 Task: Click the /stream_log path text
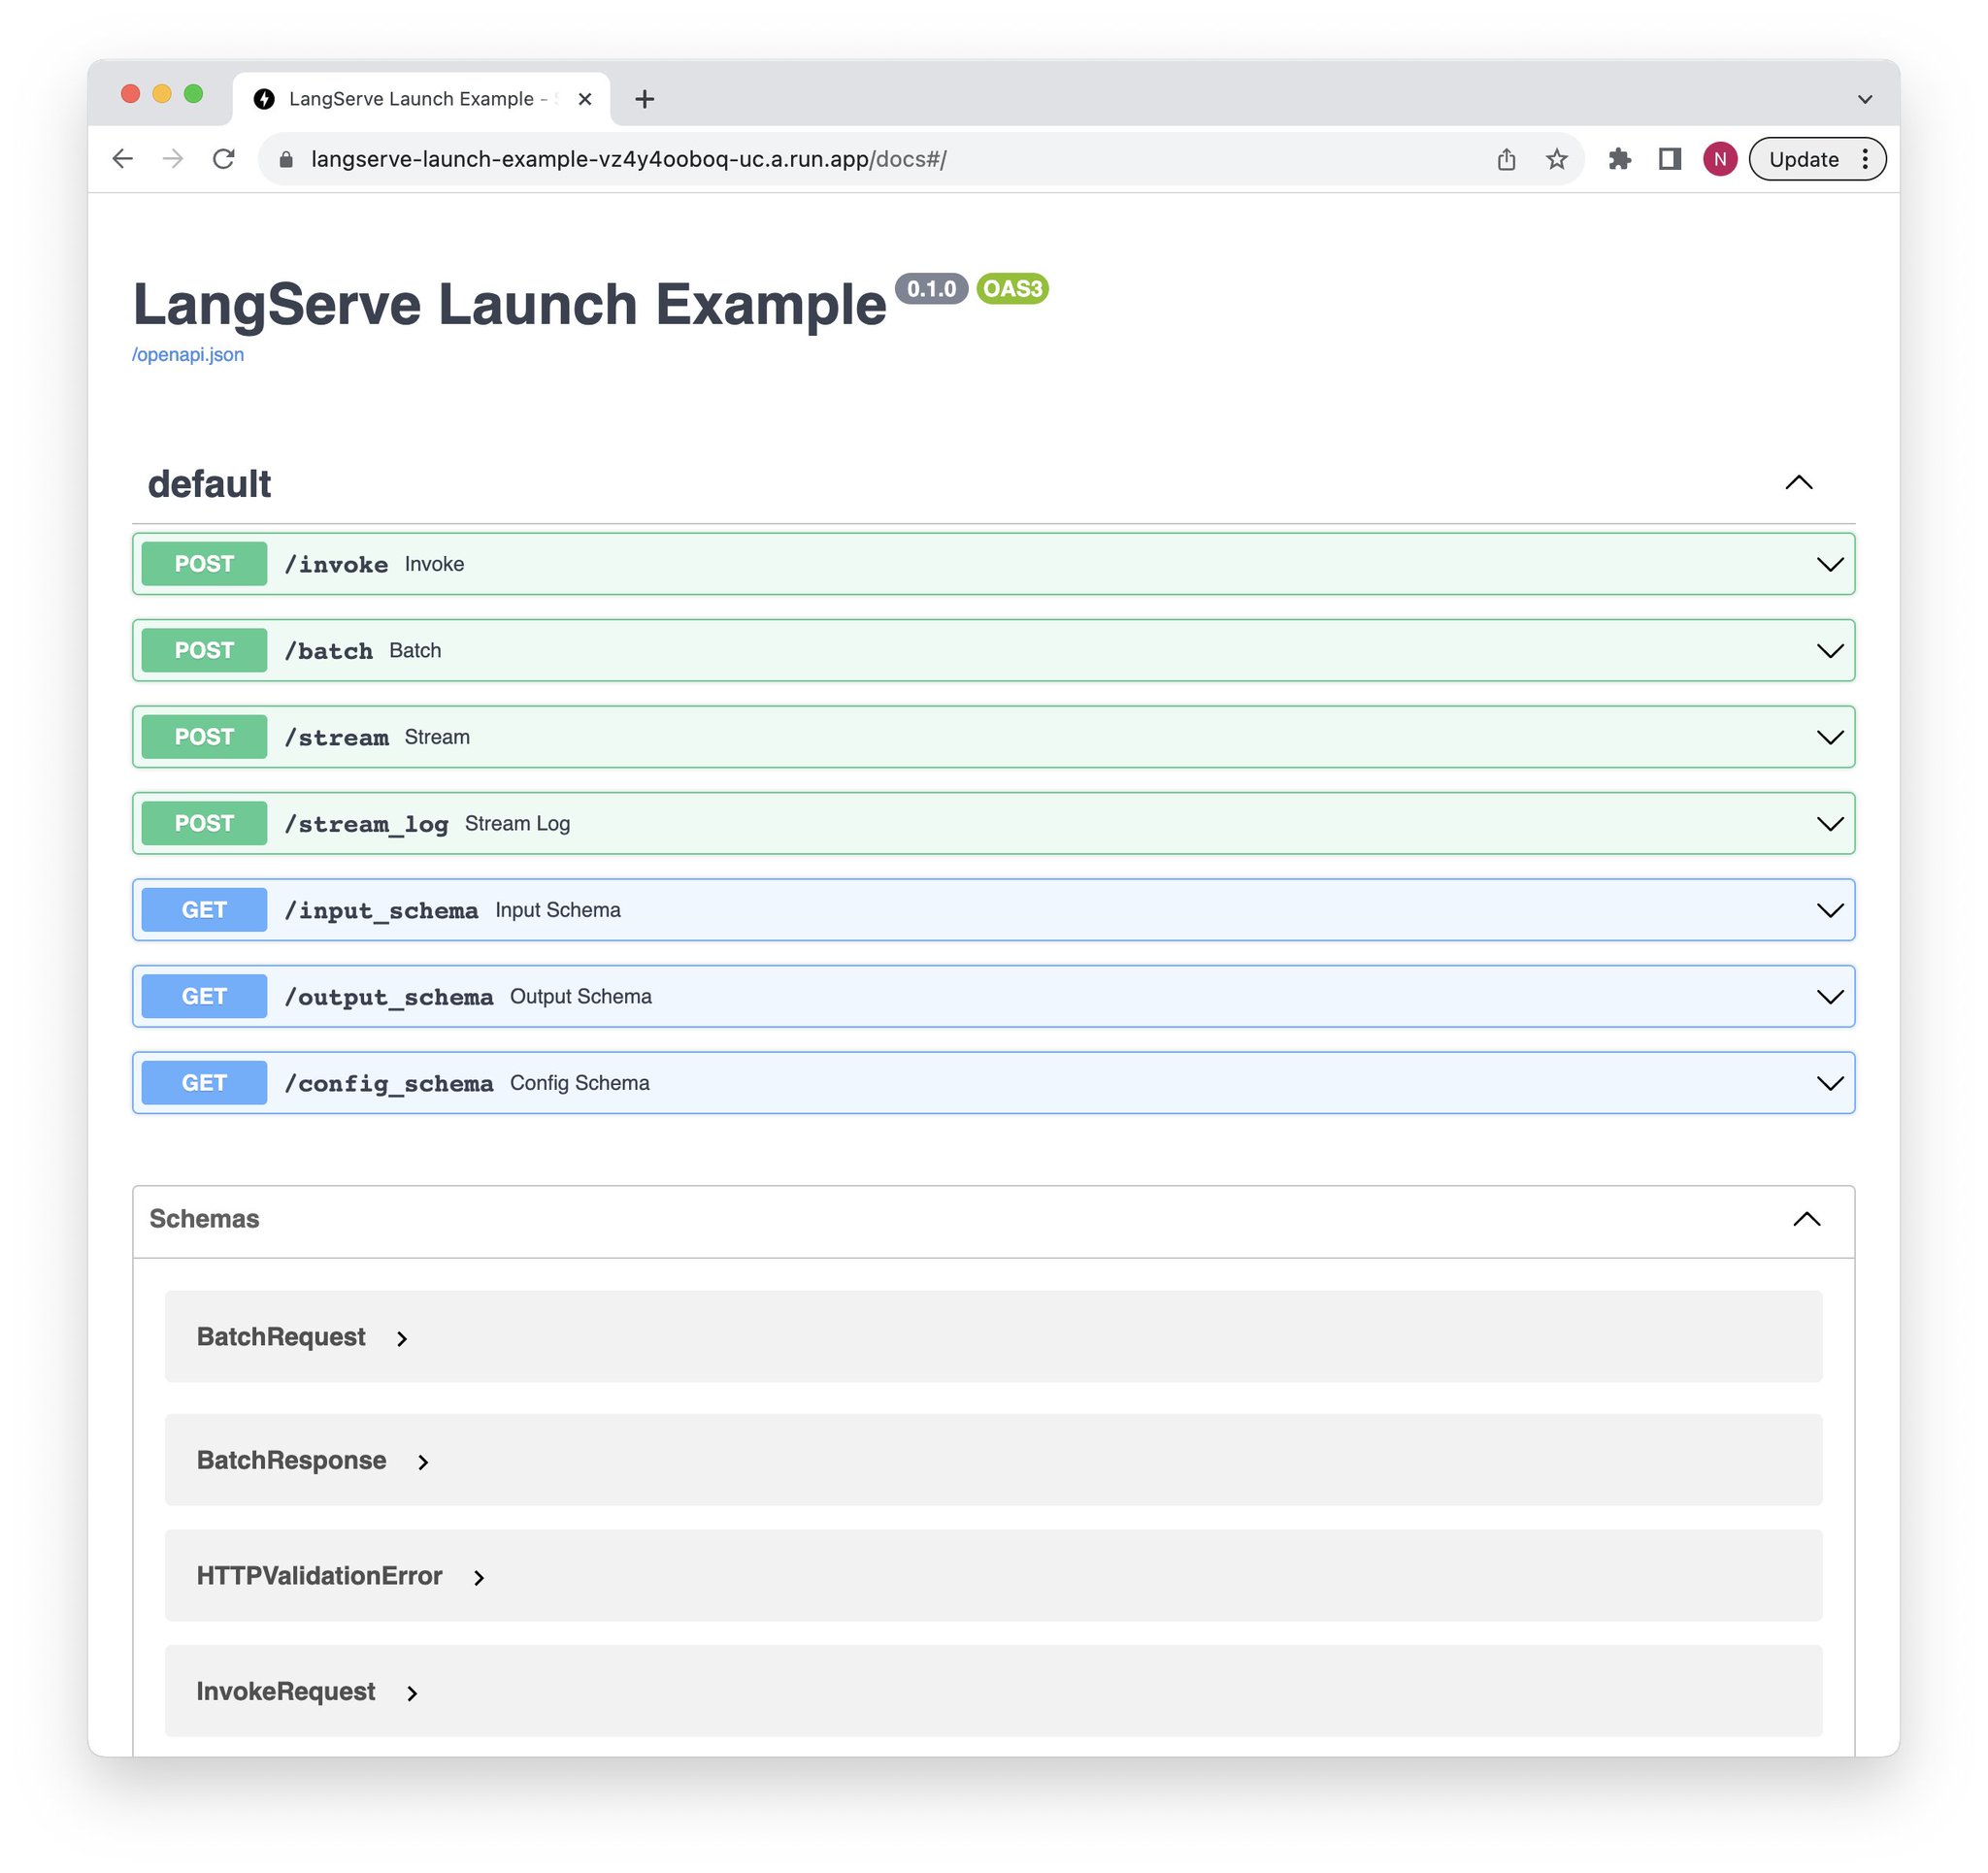pos(366,825)
